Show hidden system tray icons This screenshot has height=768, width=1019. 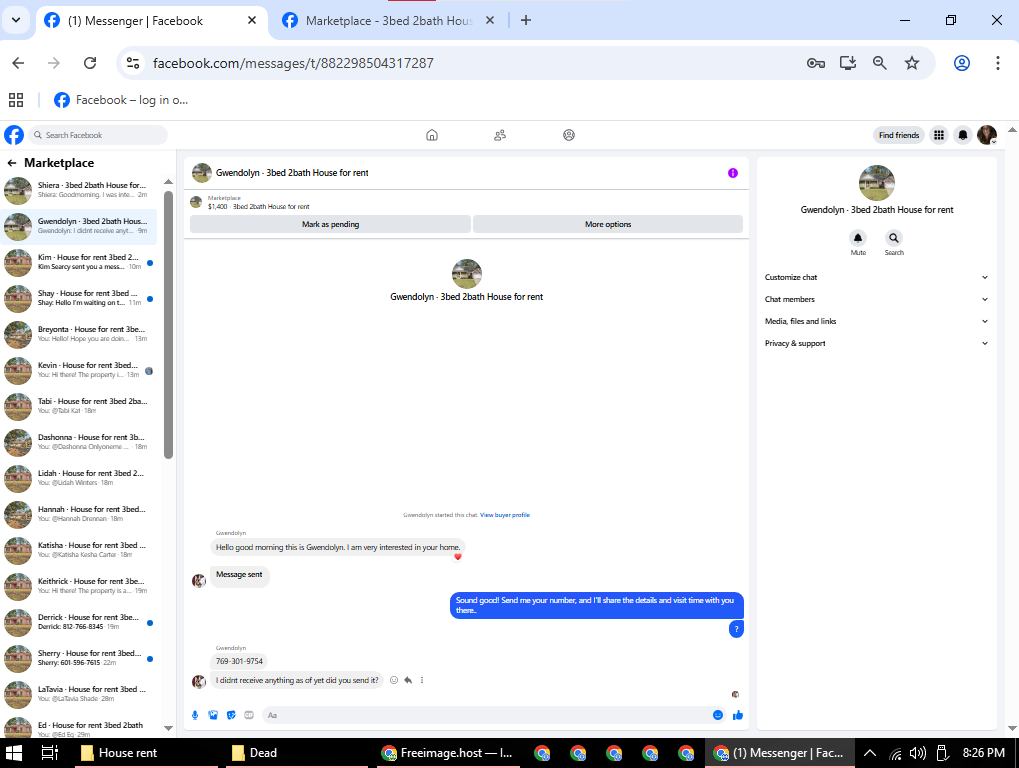870,753
